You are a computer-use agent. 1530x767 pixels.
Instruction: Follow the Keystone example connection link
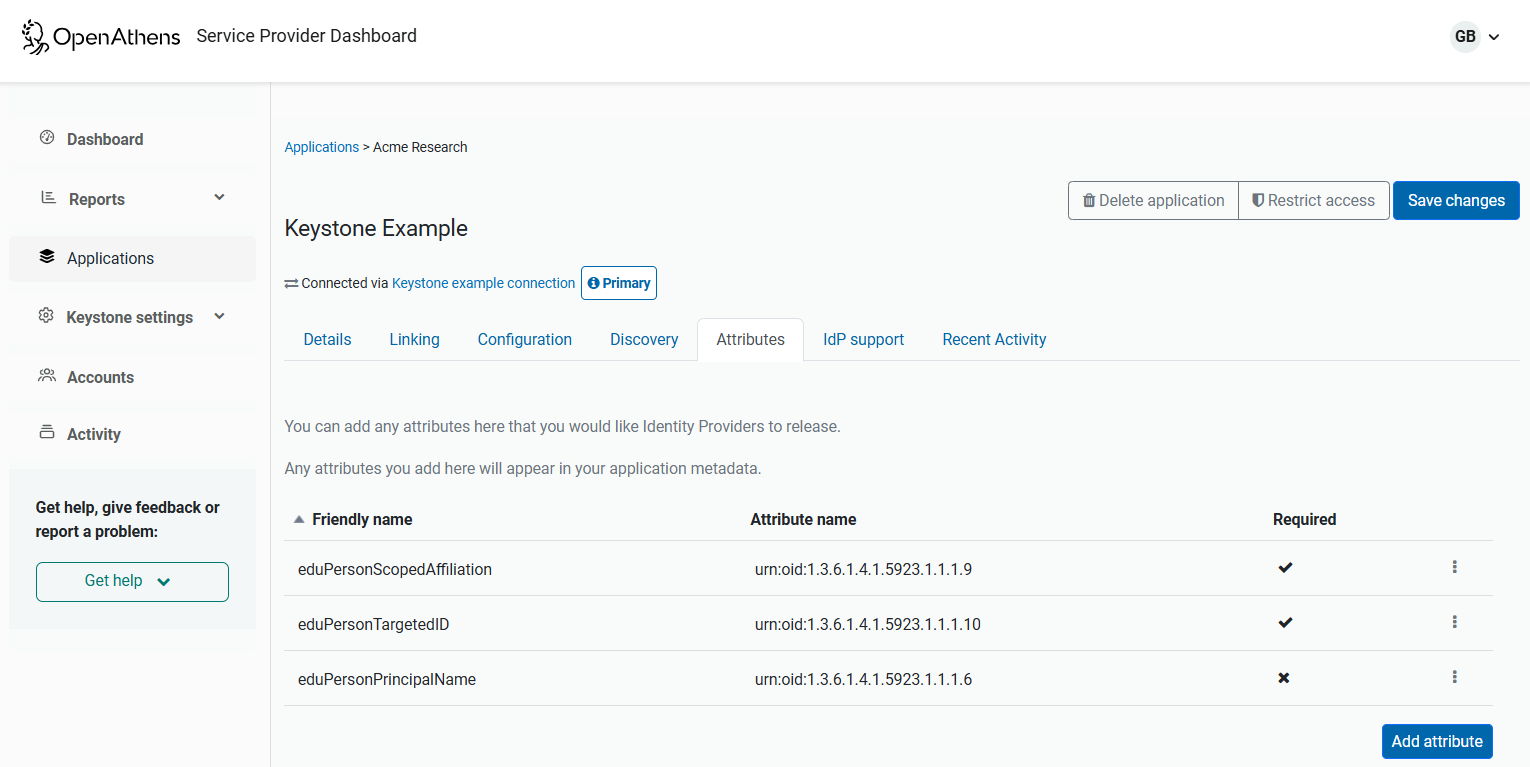[x=483, y=283]
